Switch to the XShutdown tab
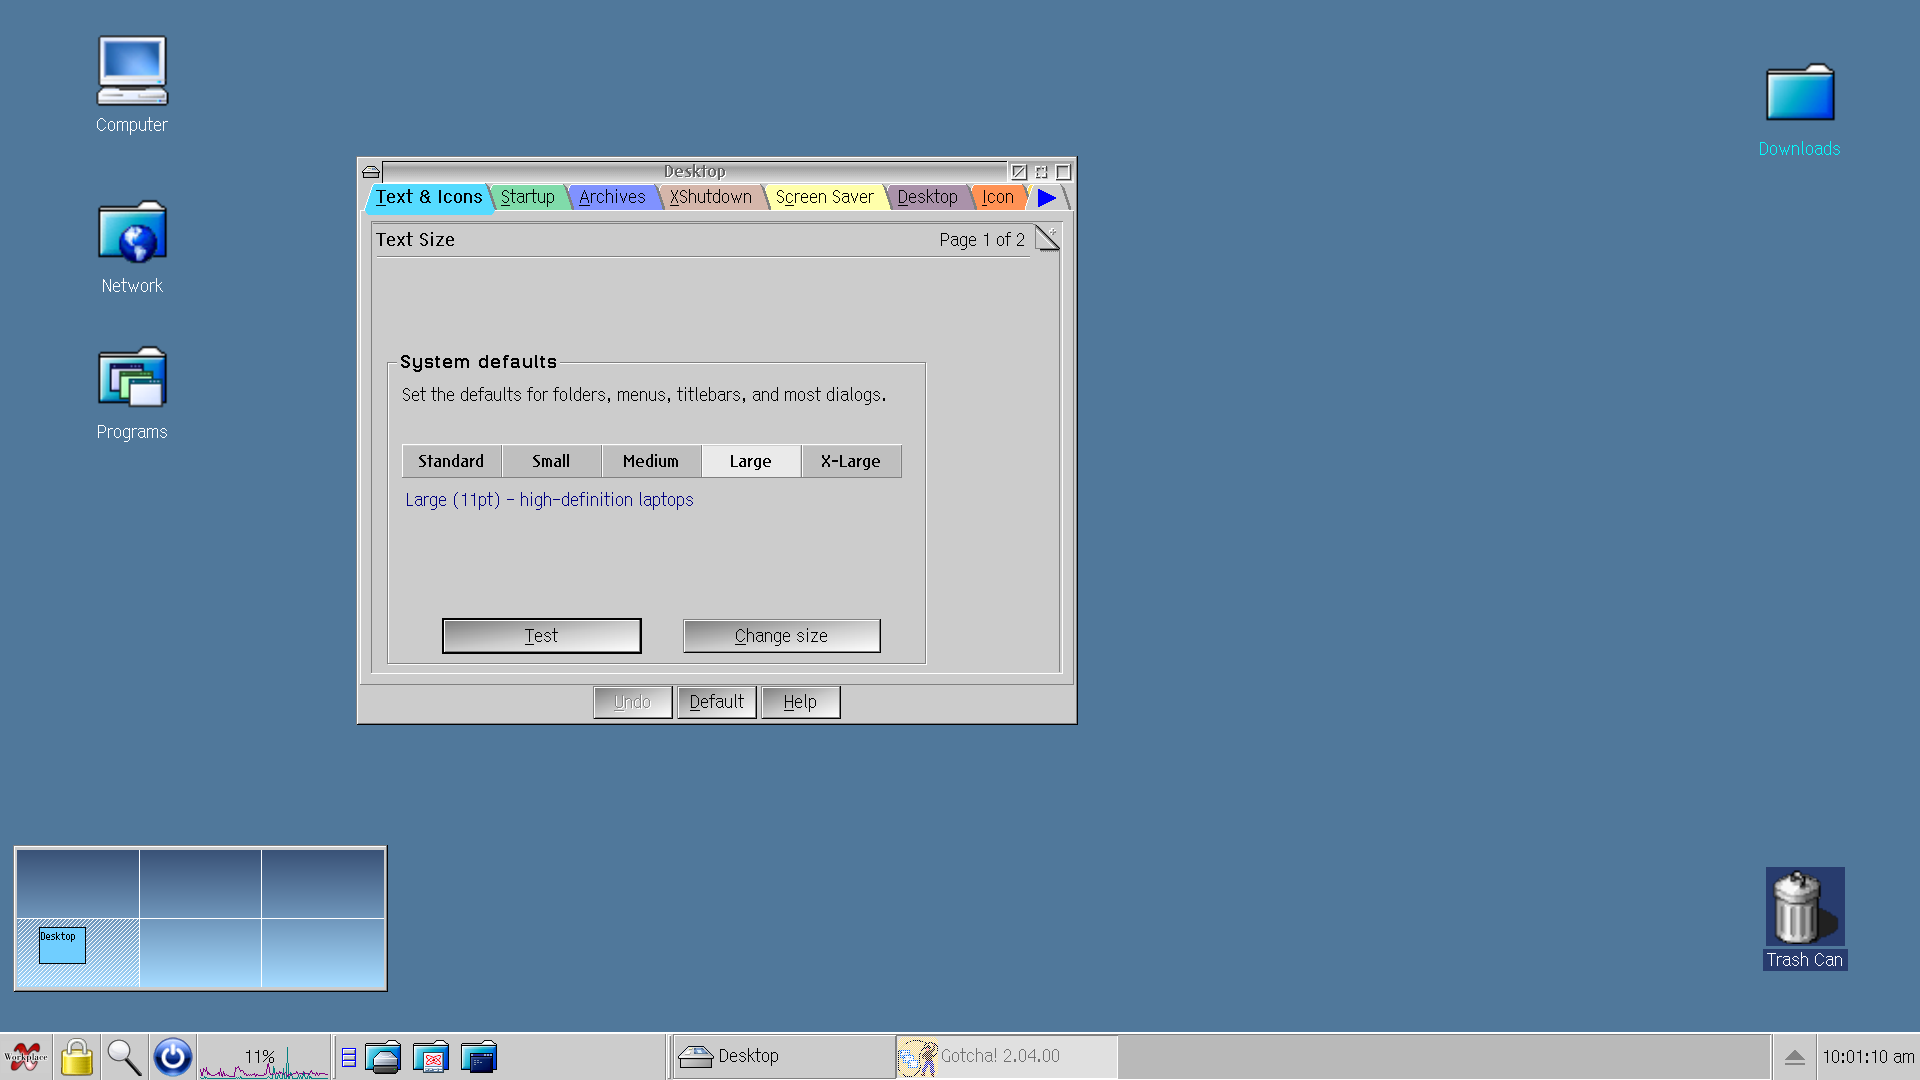 [711, 198]
